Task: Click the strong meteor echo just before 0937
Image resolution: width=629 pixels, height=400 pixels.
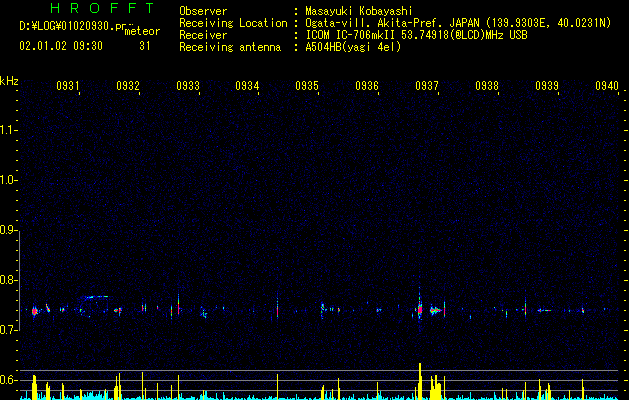Action: (x=420, y=309)
